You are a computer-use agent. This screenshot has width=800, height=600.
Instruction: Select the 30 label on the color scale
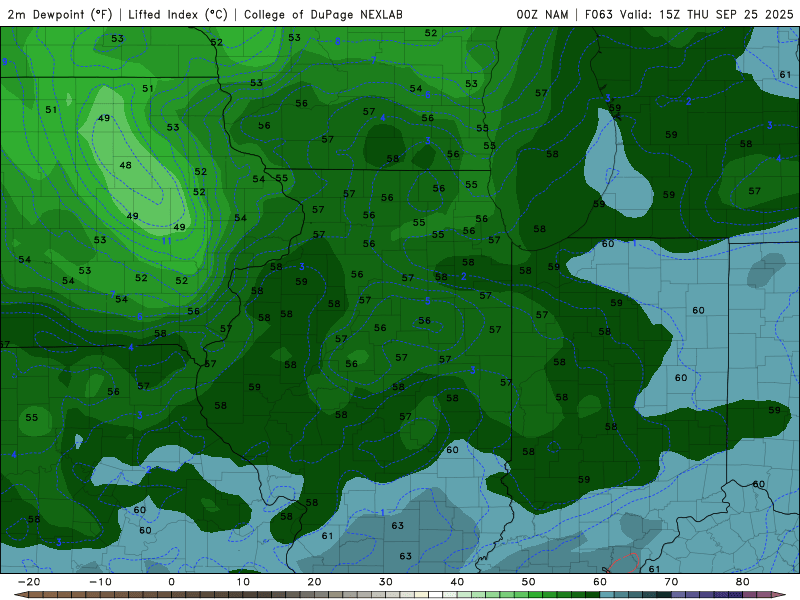coord(386,582)
